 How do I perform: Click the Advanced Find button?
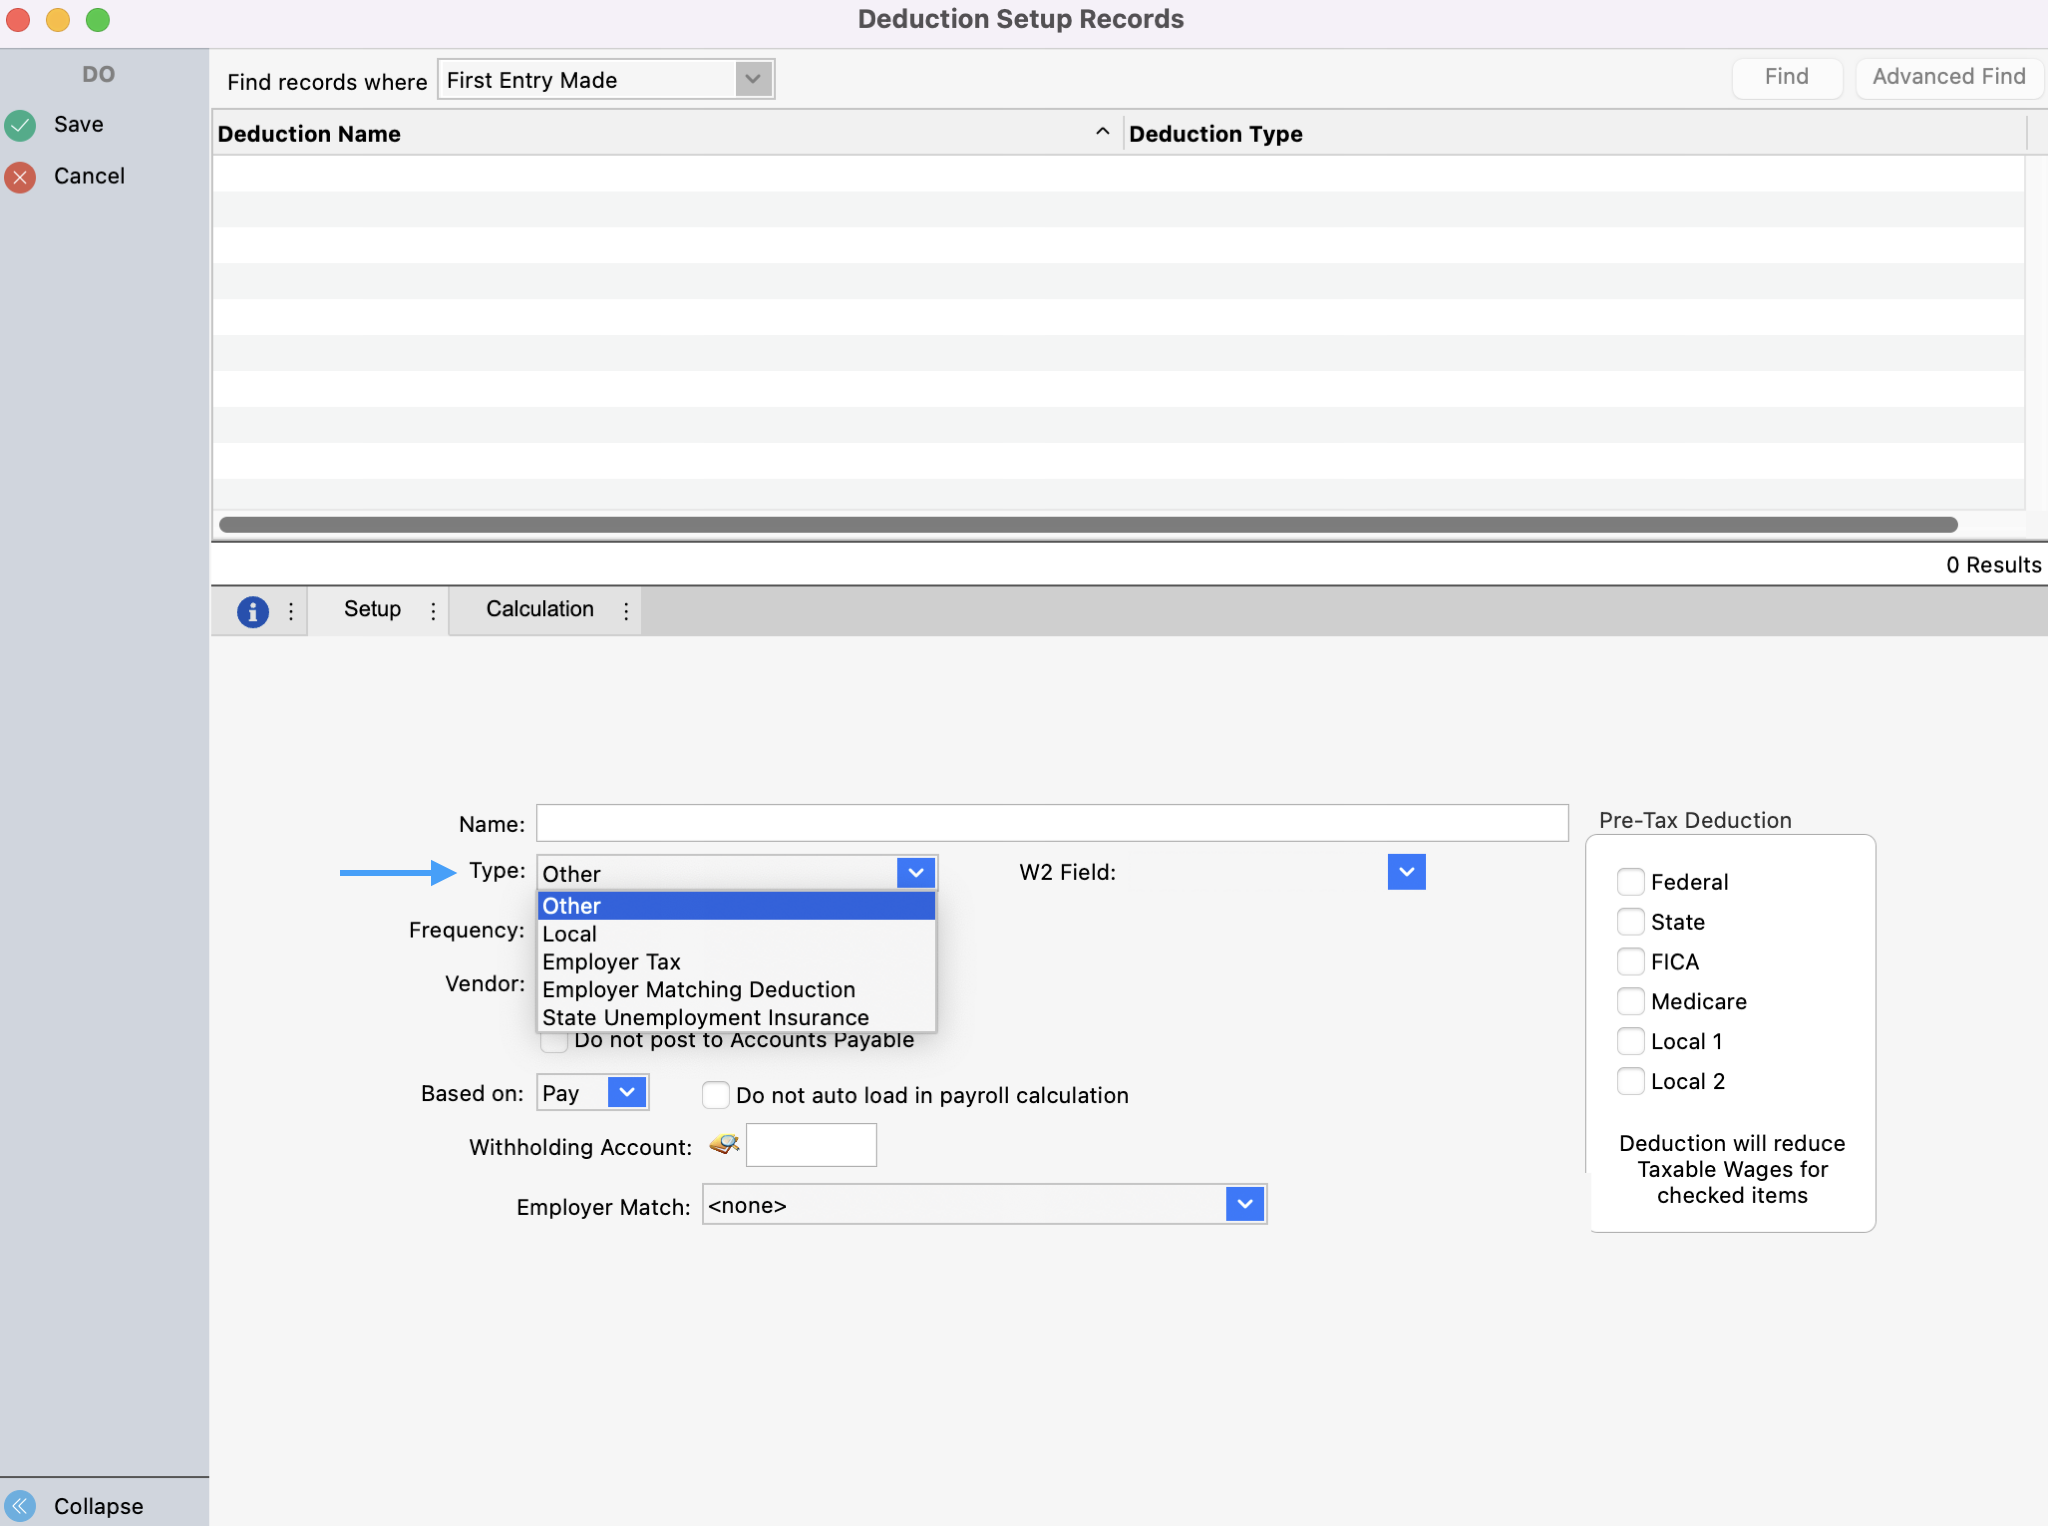1948,77
